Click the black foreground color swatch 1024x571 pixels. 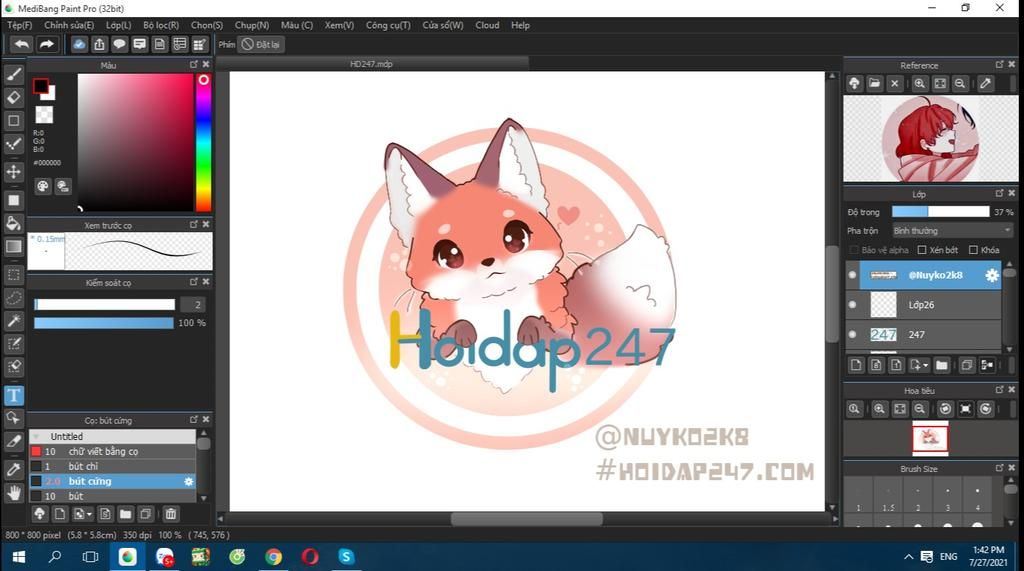pos(41,86)
